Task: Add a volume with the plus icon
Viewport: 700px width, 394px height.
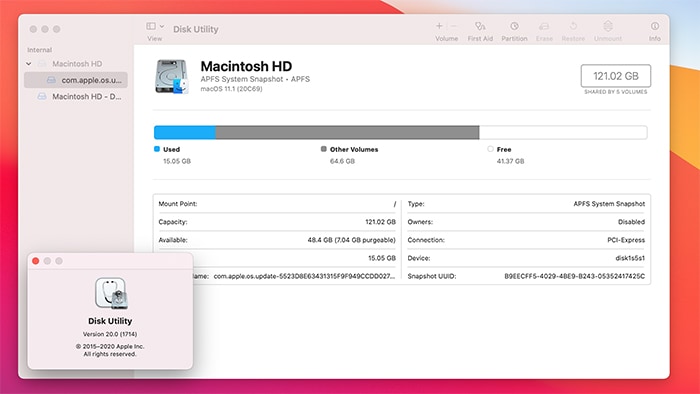Action: click(x=439, y=26)
